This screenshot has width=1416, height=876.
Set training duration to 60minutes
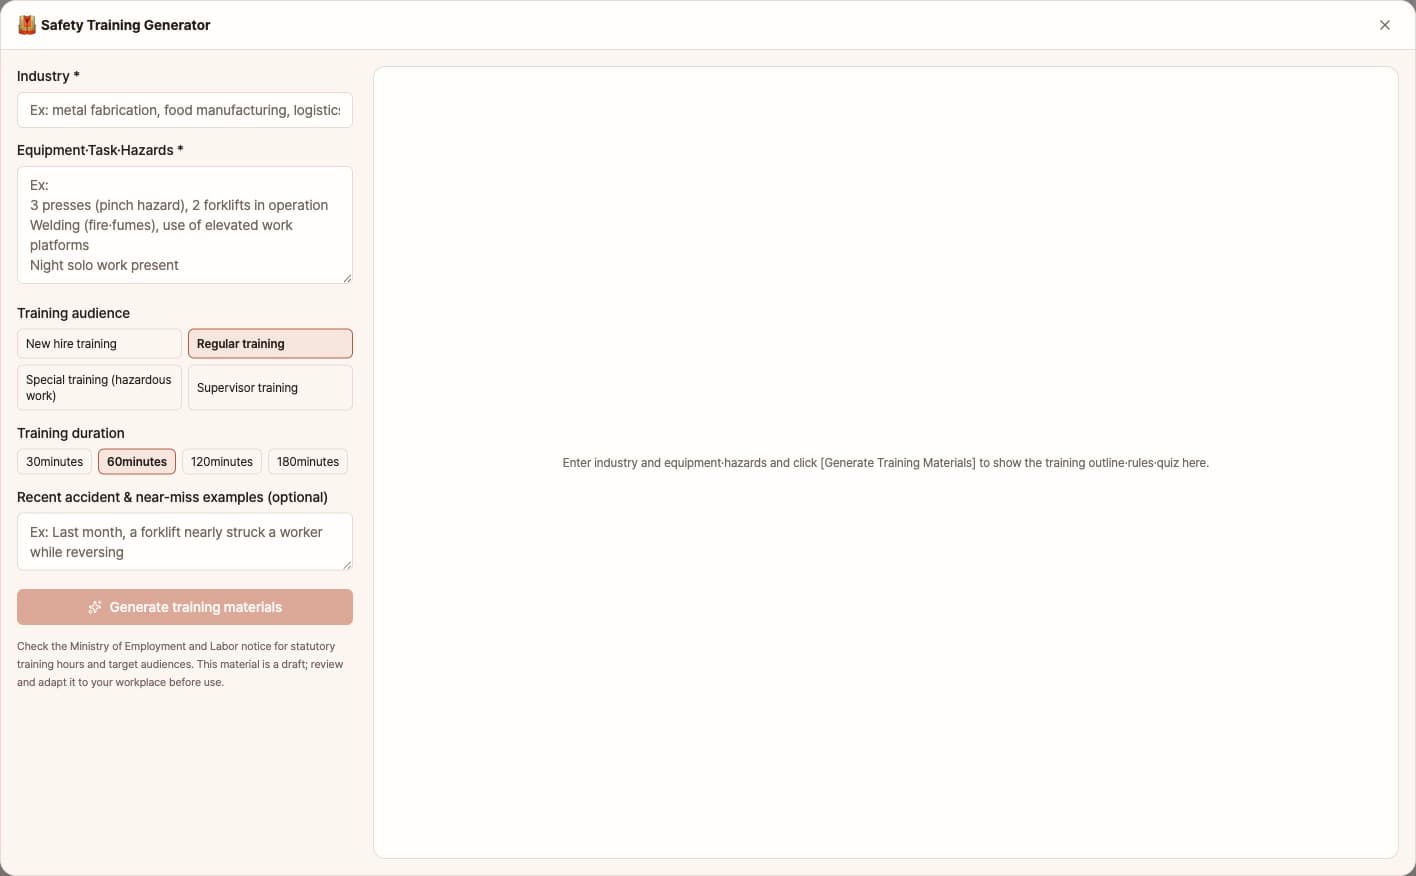click(137, 462)
